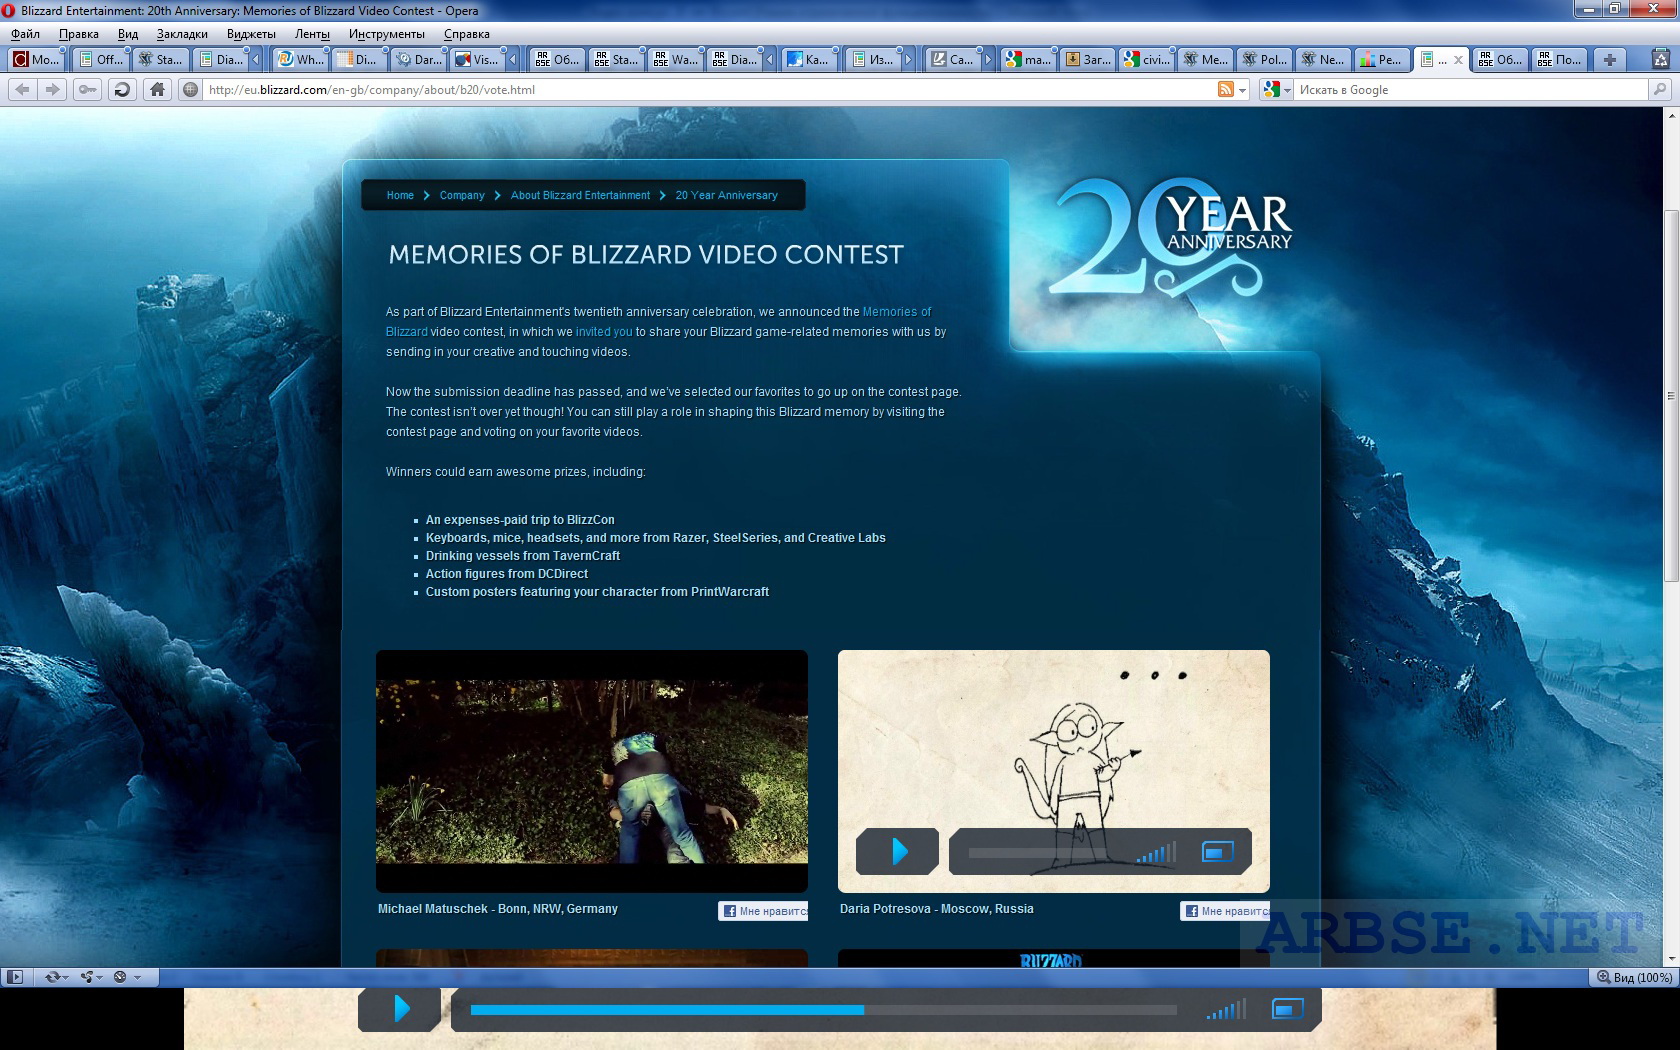This screenshot has height=1050, width=1680.
Task: Switch to the ma... Google tab
Action: (1029, 60)
